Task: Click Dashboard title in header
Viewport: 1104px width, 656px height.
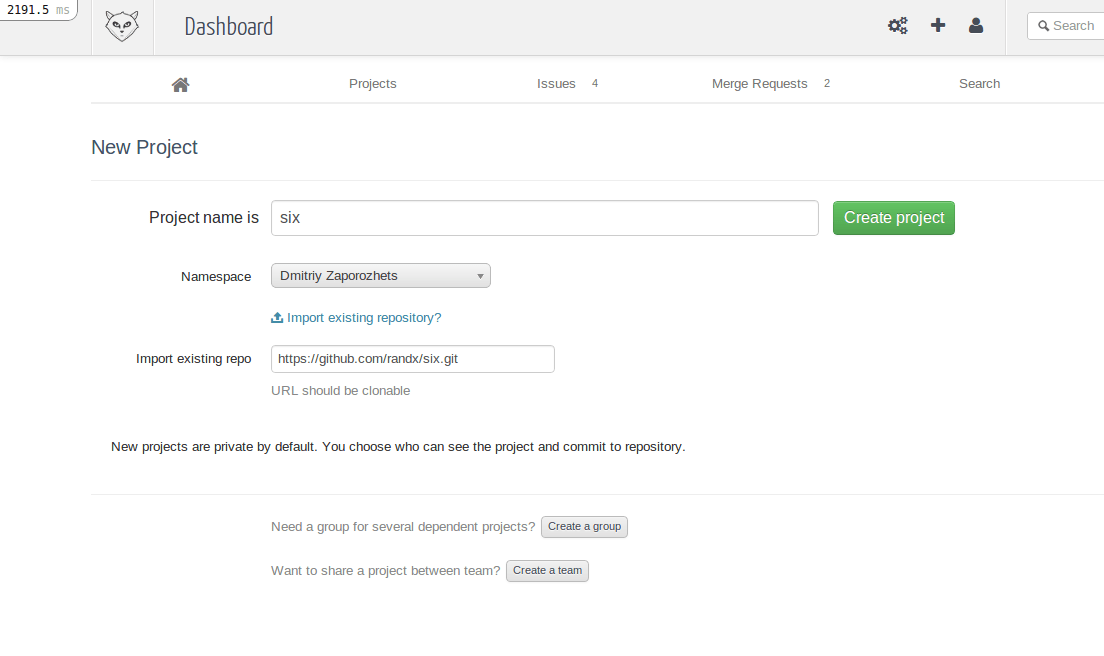Action: 228,27
